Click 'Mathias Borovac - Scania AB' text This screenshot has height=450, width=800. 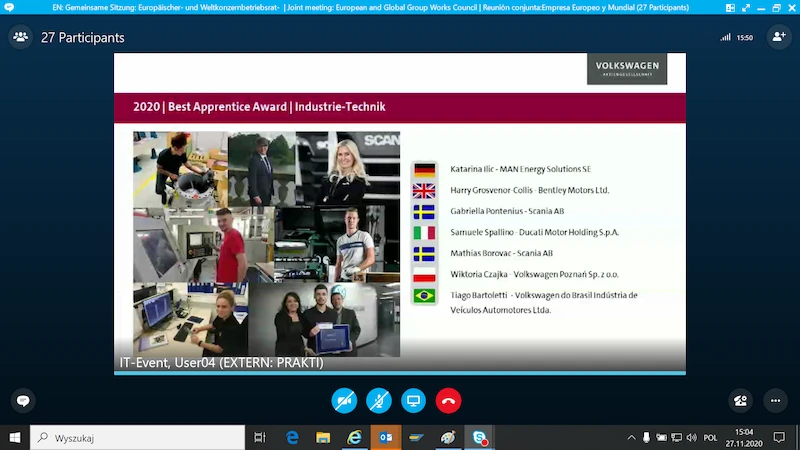point(501,253)
